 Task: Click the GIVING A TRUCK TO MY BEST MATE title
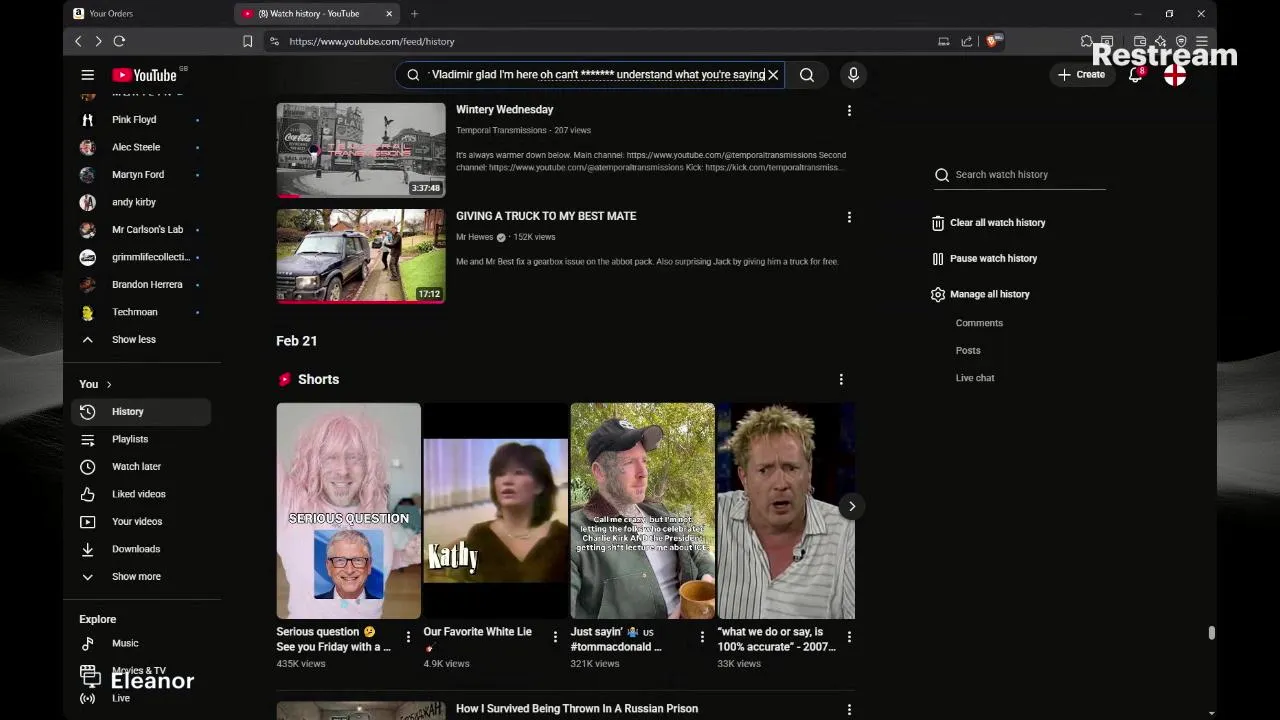(546, 216)
